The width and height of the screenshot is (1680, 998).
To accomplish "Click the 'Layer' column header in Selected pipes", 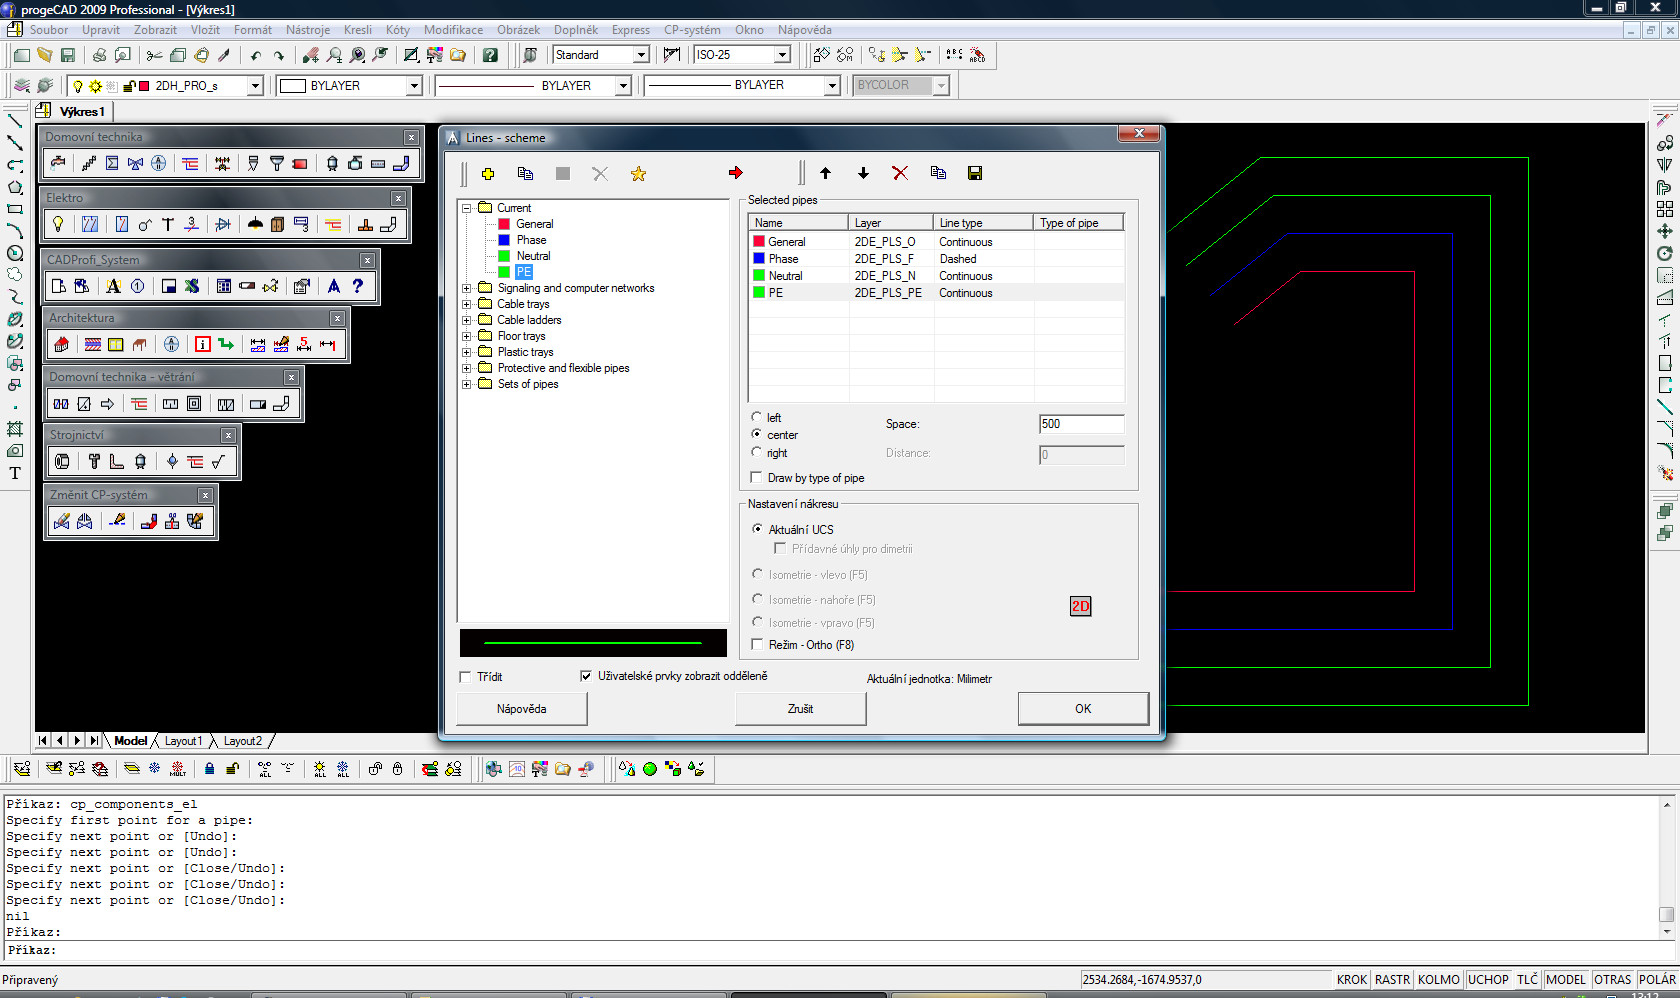I will pos(892,223).
